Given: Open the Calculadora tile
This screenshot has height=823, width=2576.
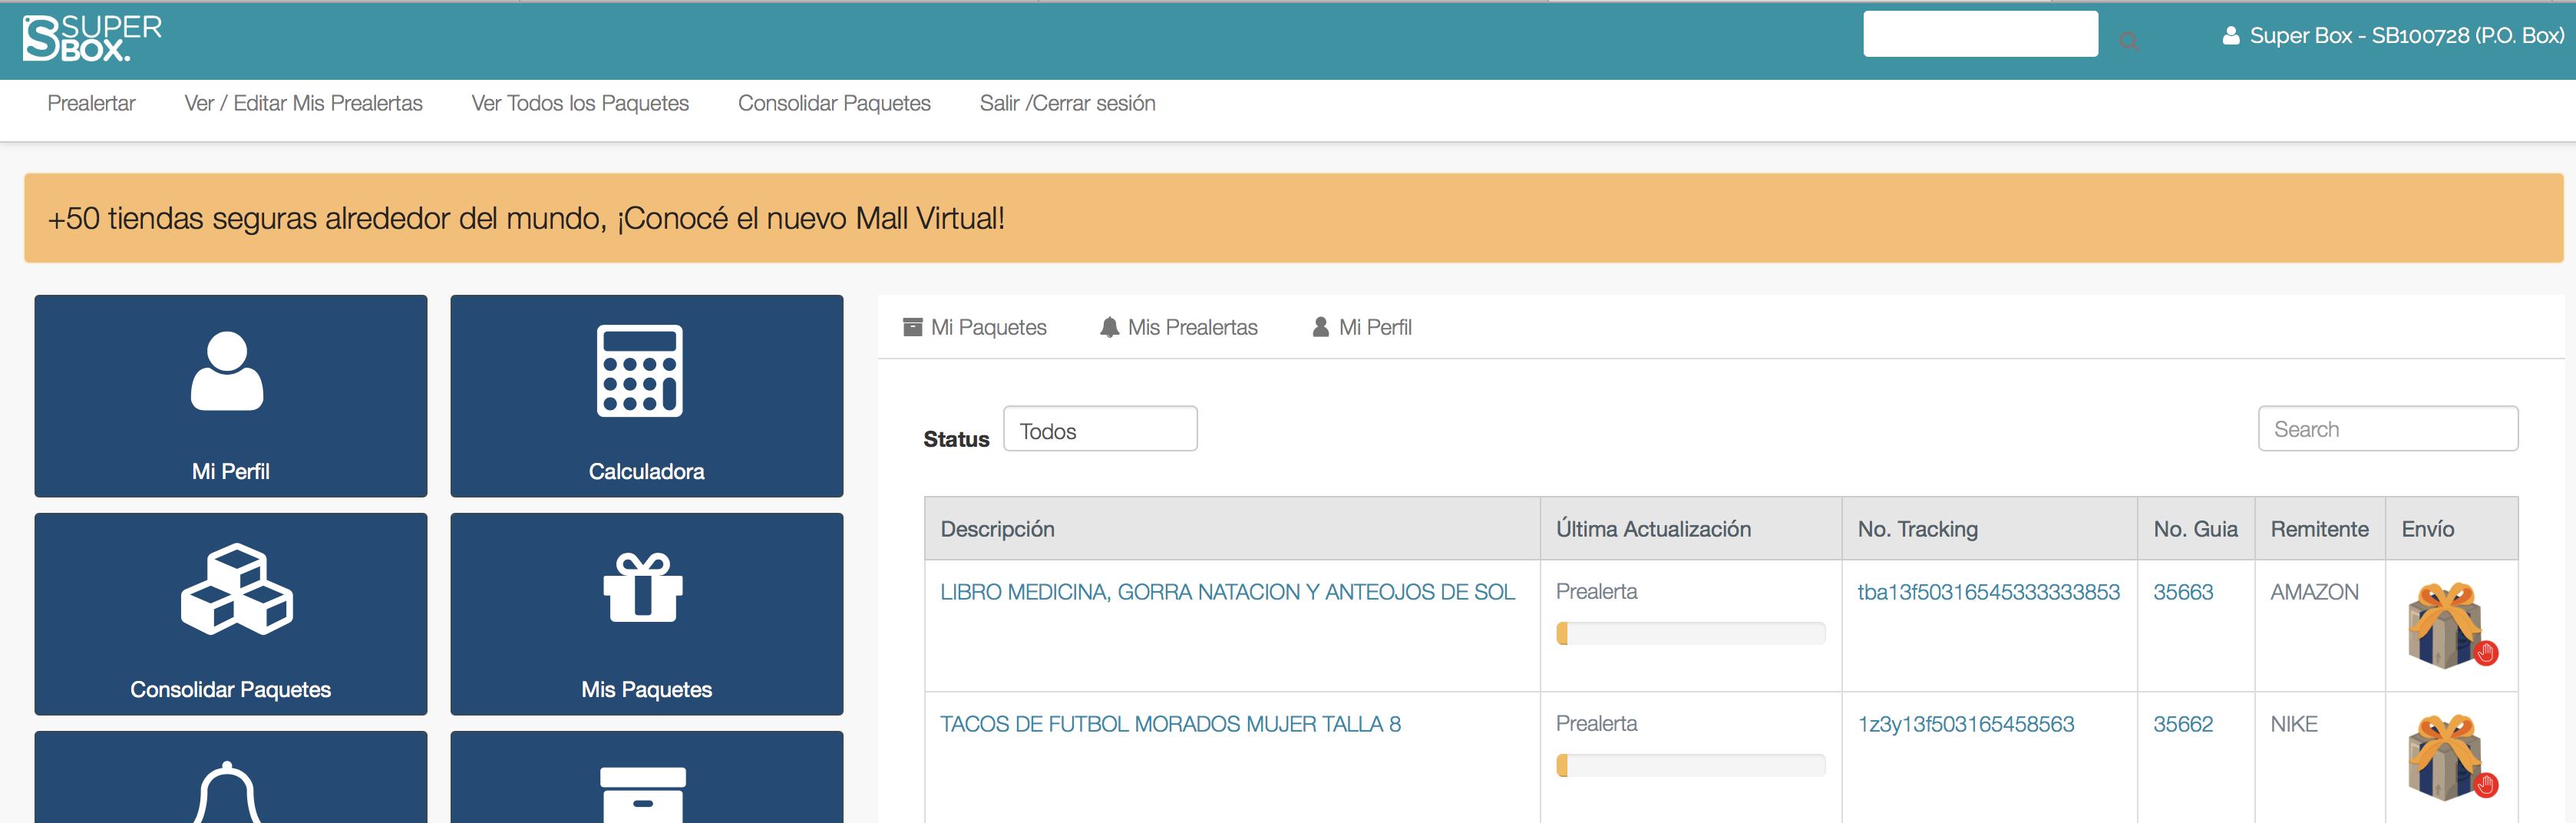Looking at the screenshot, I should 647,396.
